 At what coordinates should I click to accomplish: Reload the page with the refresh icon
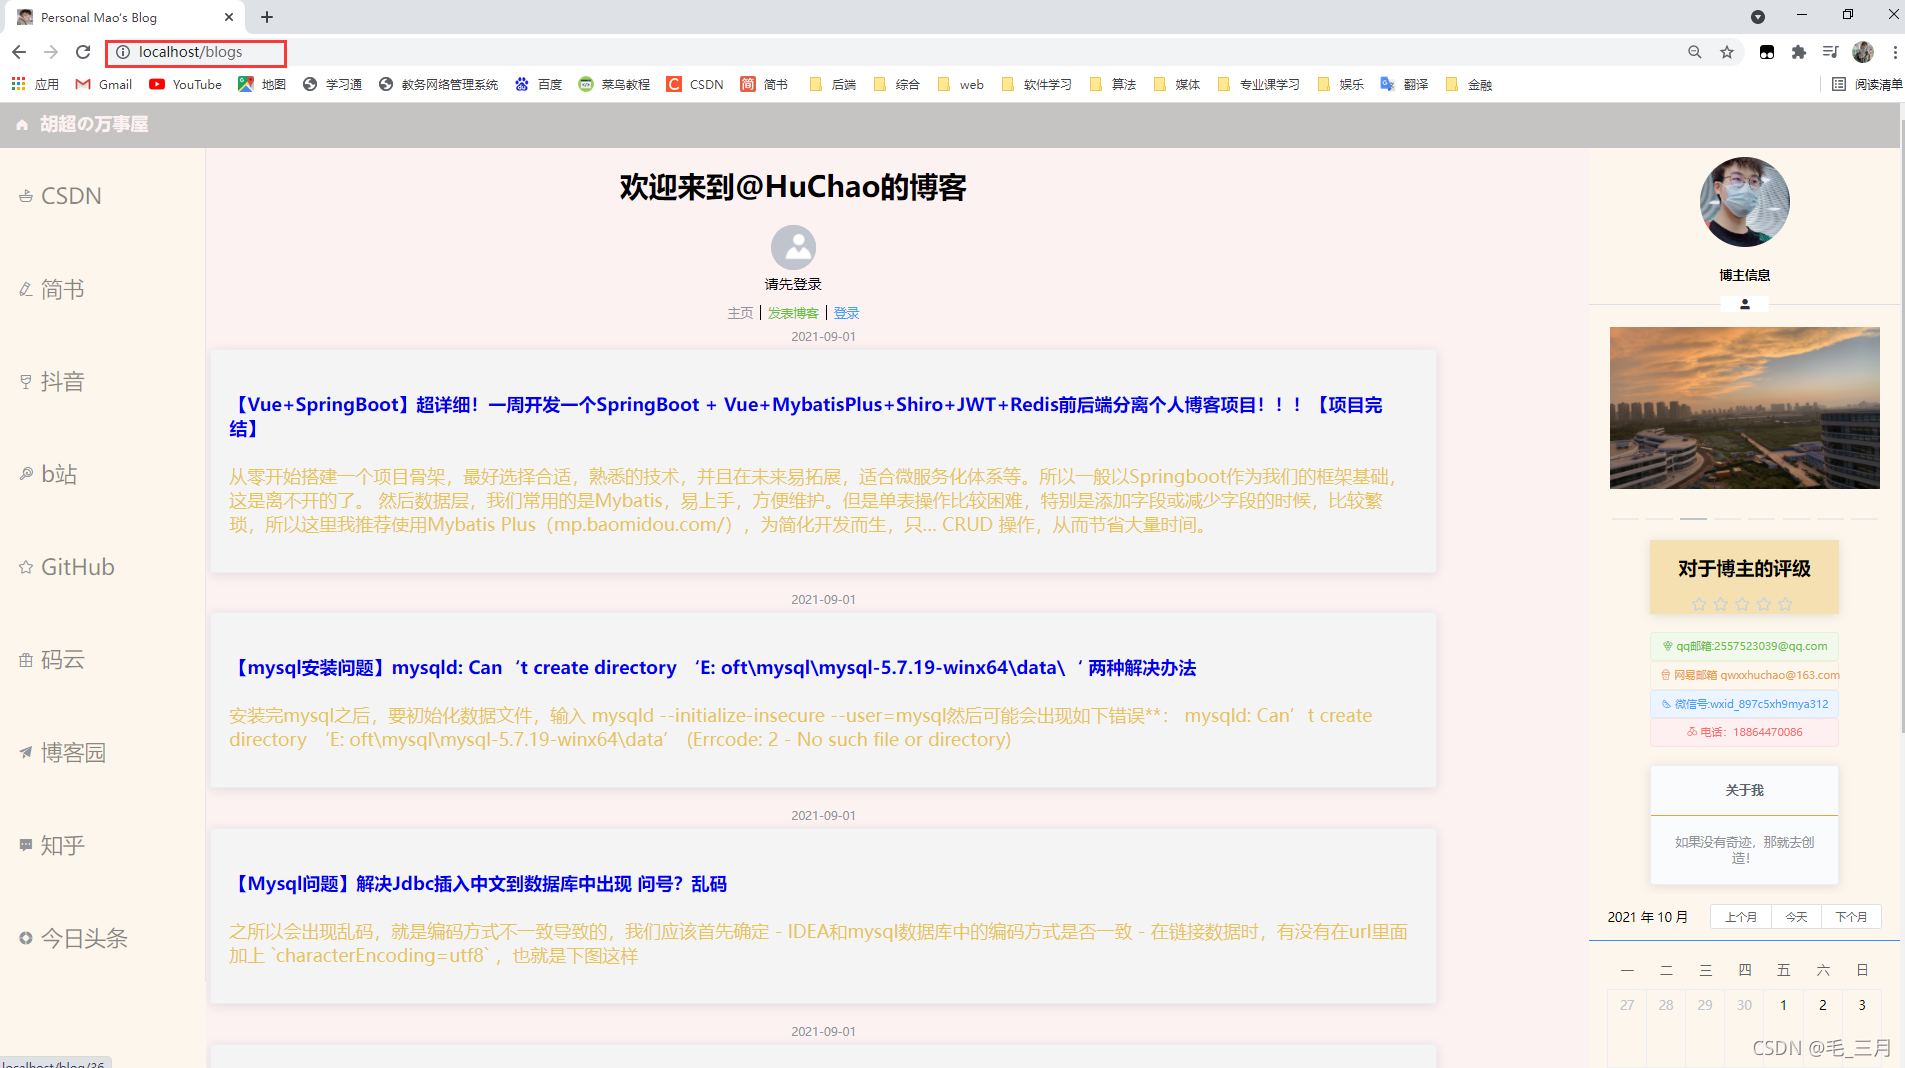point(83,52)
